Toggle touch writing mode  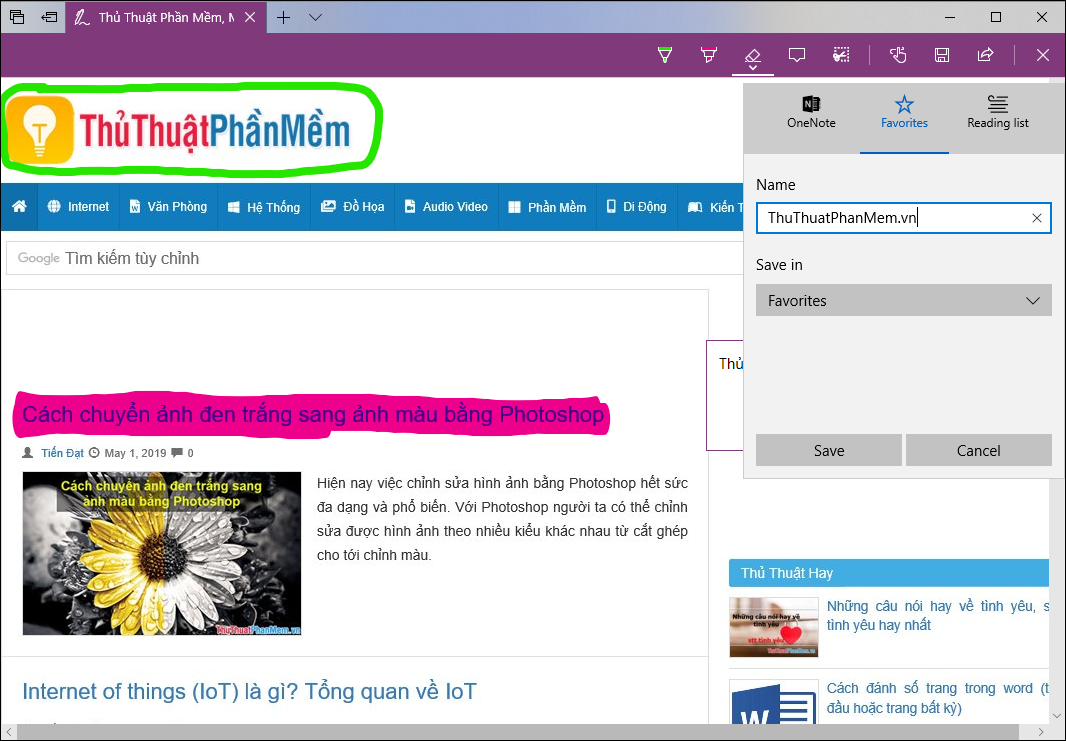click(x=897, y=55)
